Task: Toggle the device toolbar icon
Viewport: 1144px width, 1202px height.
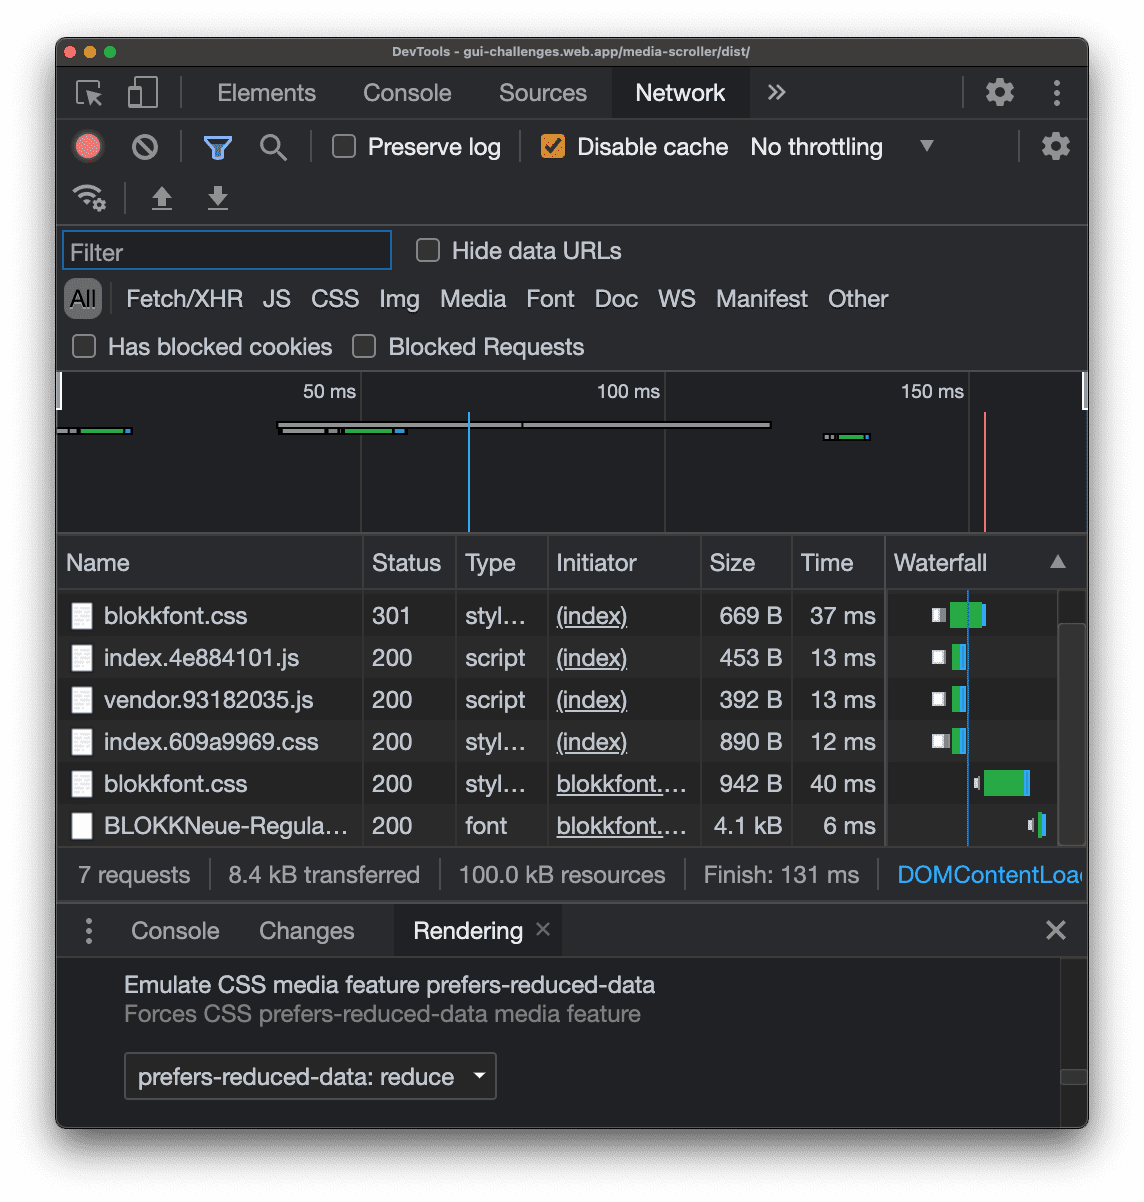Action: point(143,94)
